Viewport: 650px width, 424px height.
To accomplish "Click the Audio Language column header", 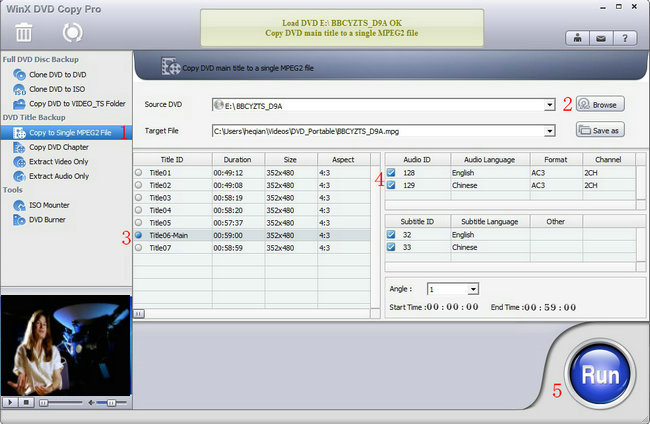I will point(489,160).
